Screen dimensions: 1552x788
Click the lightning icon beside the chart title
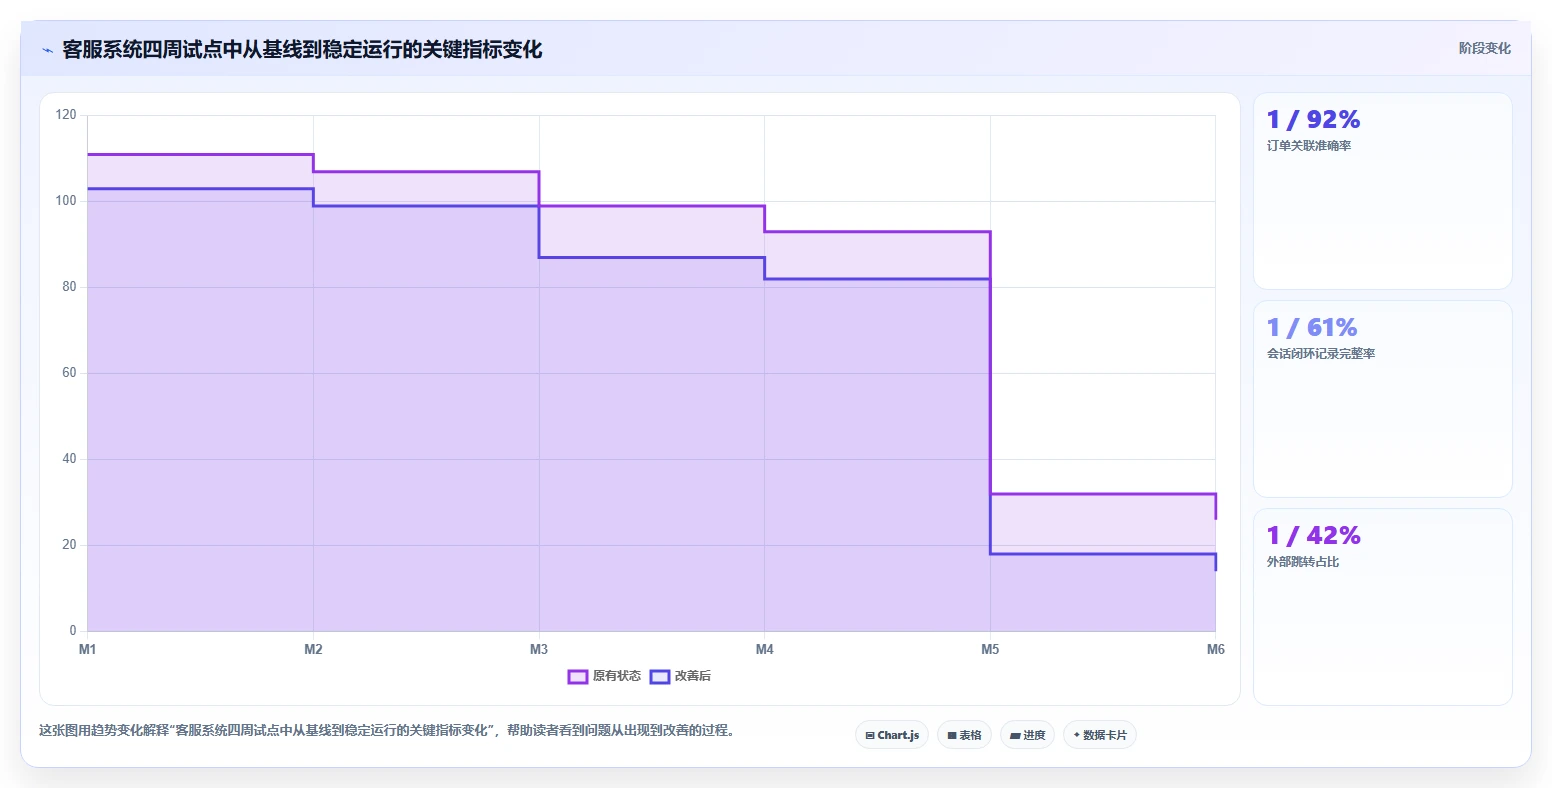(47, 50)
